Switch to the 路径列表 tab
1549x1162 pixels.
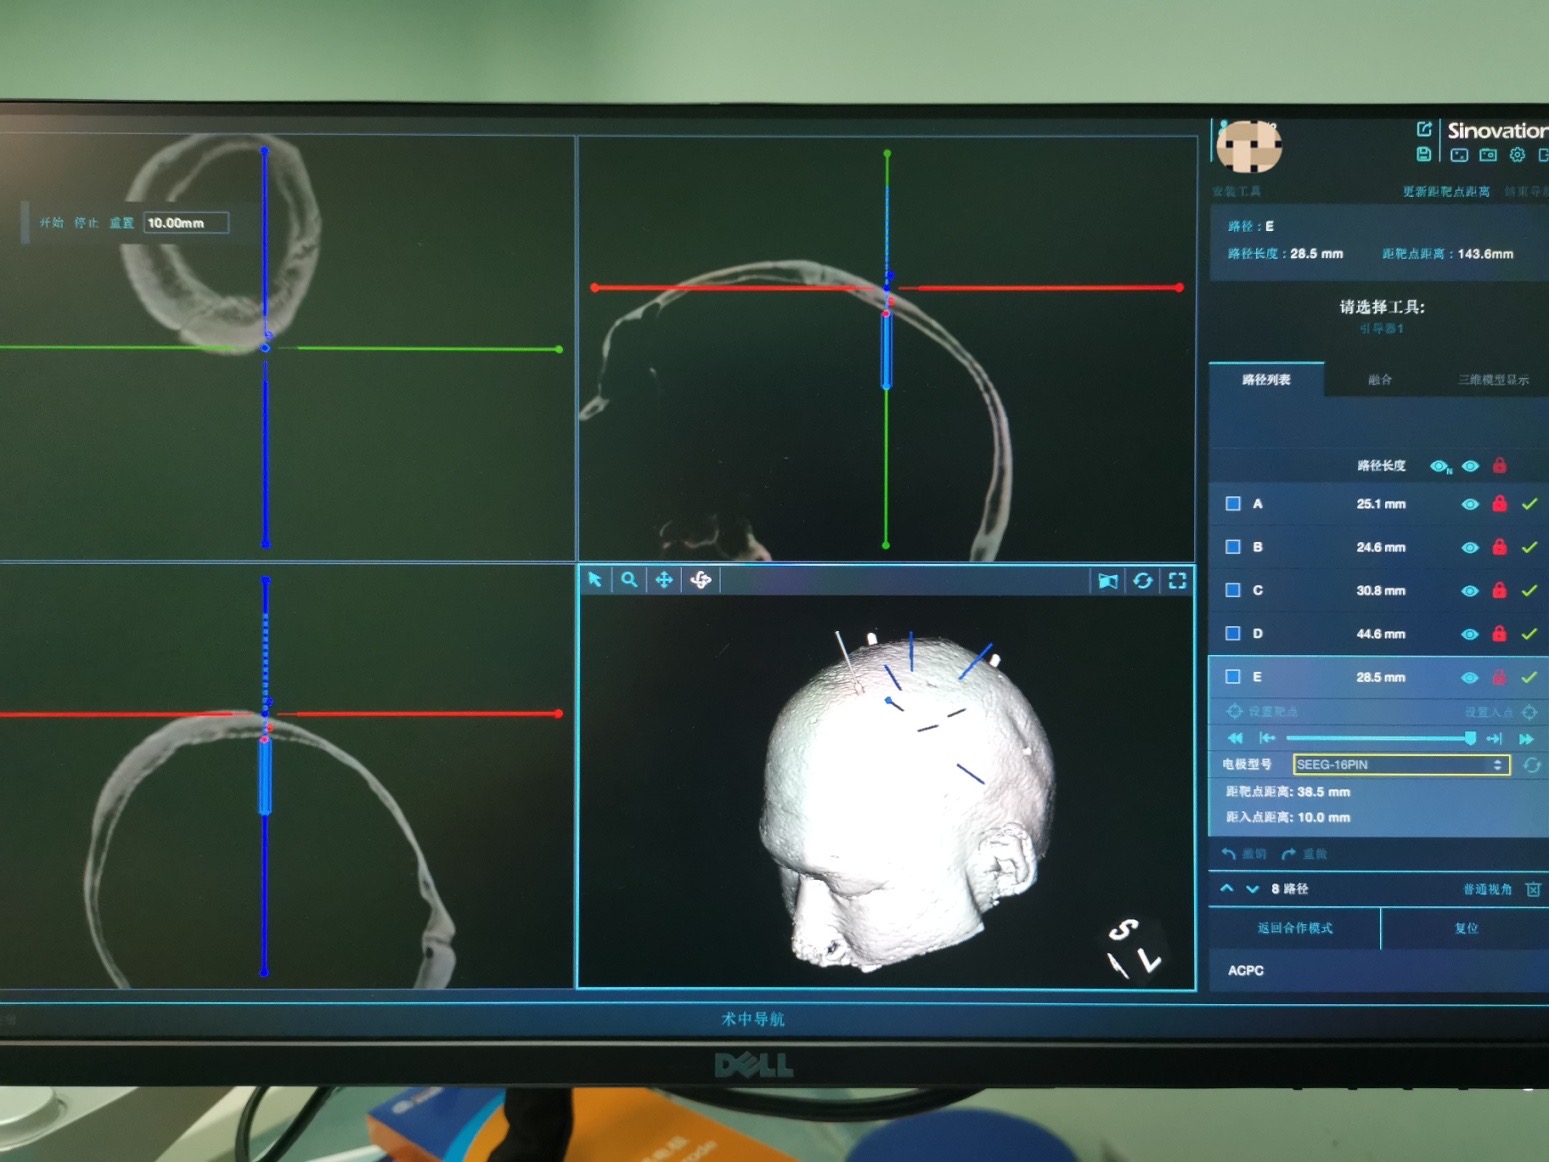coord(1266,380)
